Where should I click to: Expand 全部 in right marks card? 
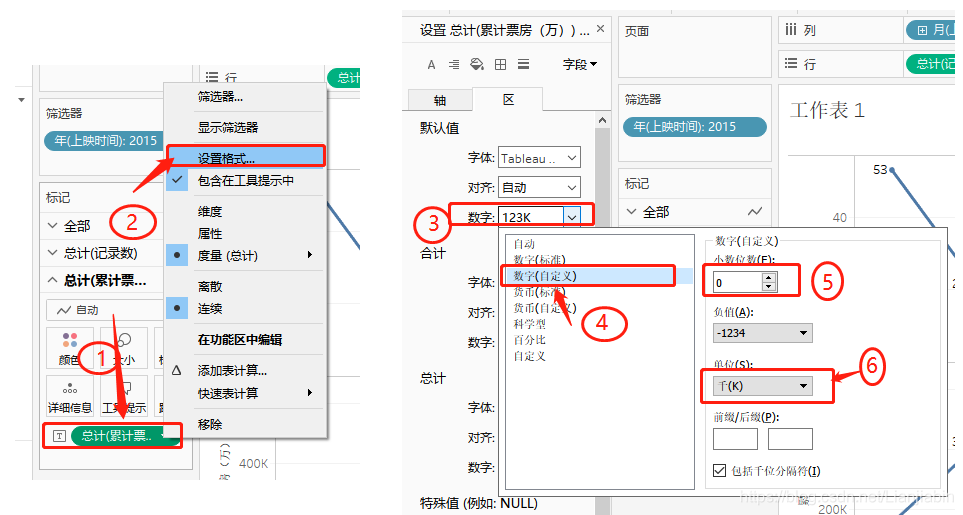click(631, 212)
